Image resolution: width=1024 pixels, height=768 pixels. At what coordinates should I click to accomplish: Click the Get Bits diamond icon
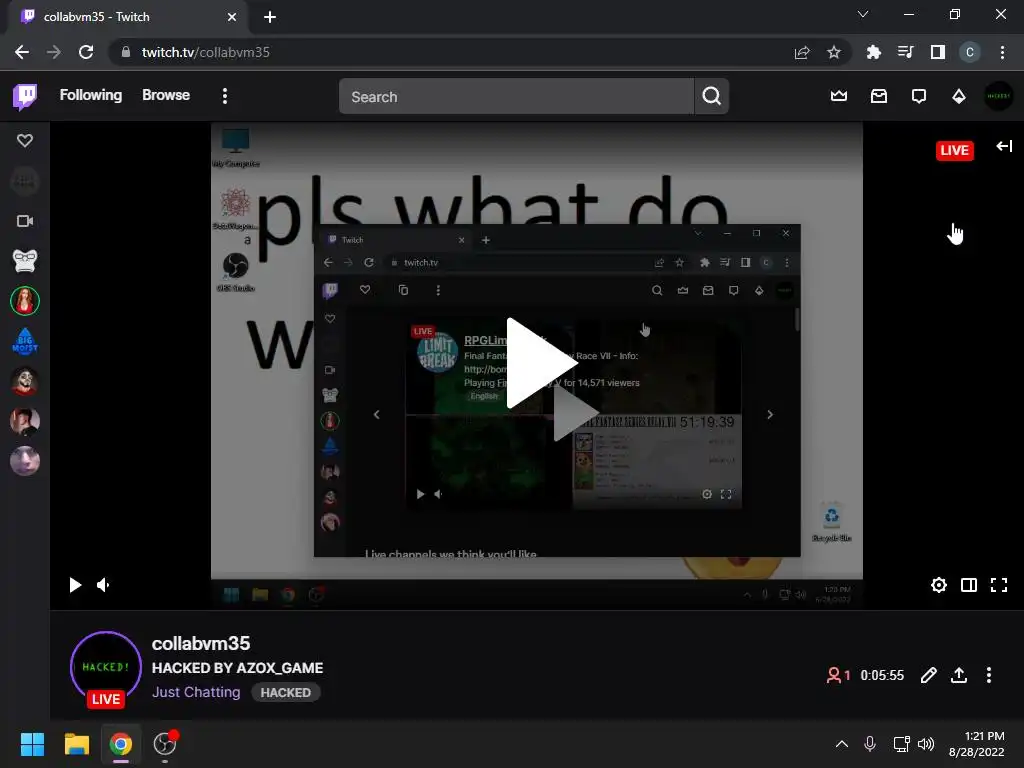(x=959, y=96)
